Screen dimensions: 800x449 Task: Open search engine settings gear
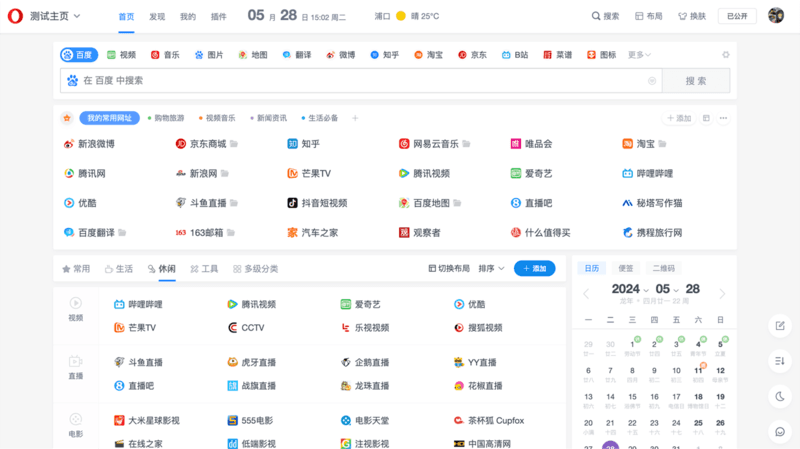pyautogui.click(x=726, y=55)
